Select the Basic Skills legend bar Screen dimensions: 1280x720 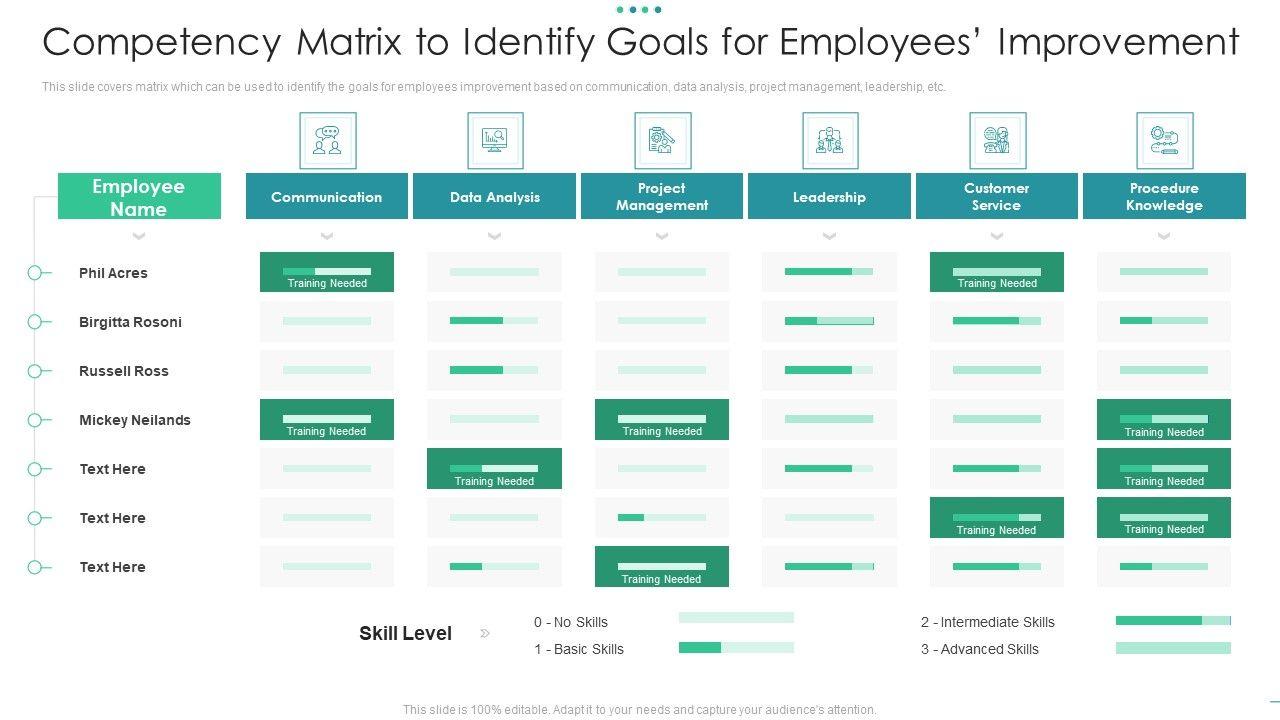point(736,648)
